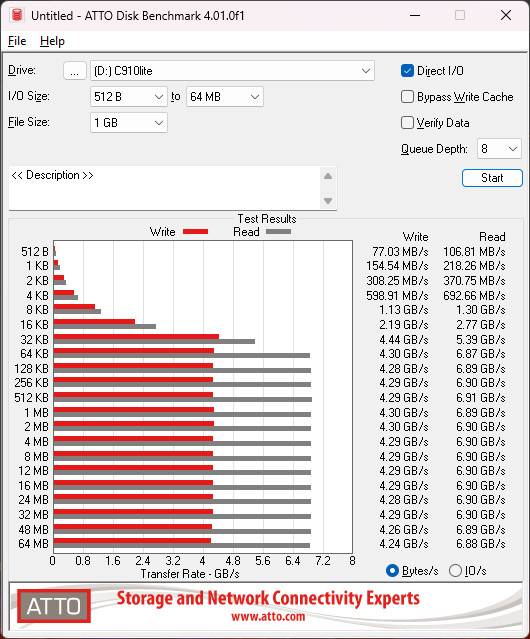Close the ATTO Disk Benchmark window
This screenshot has width=530, height=639.
click(x=506, y=15)
